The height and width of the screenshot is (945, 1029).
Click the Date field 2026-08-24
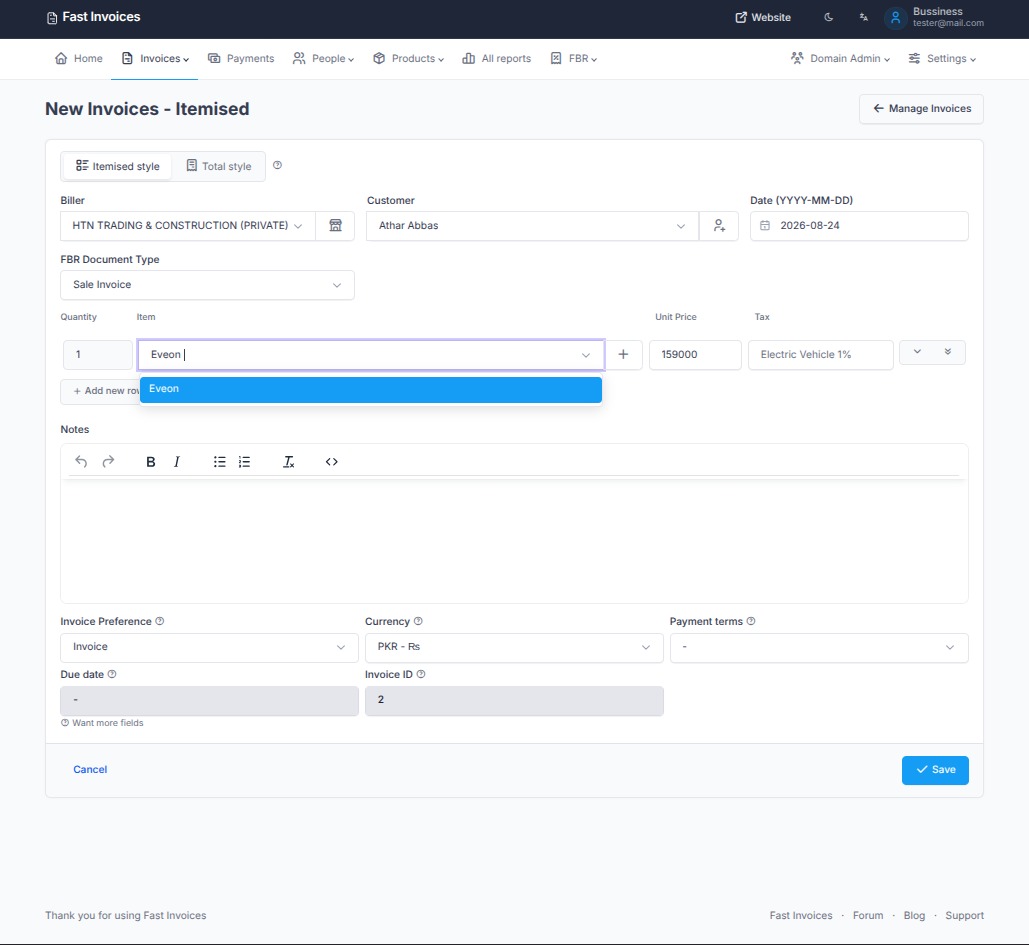click(859, 226)
